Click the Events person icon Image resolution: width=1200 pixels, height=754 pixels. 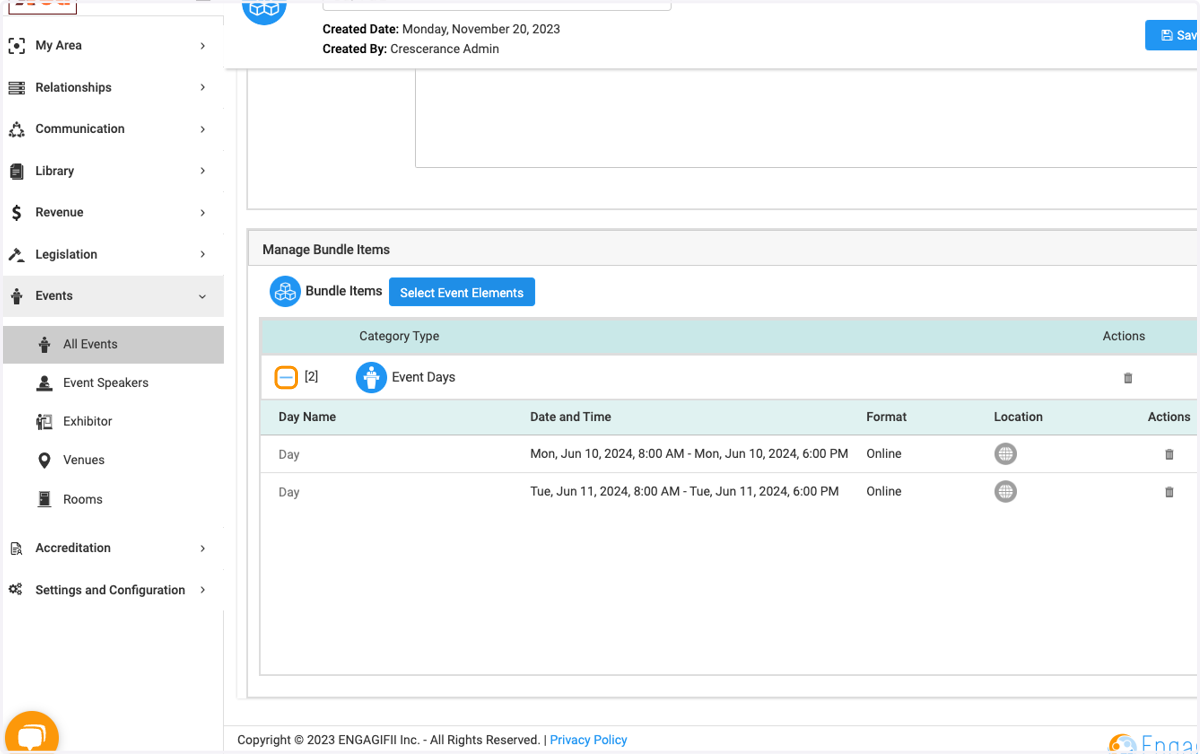[16, 296]
